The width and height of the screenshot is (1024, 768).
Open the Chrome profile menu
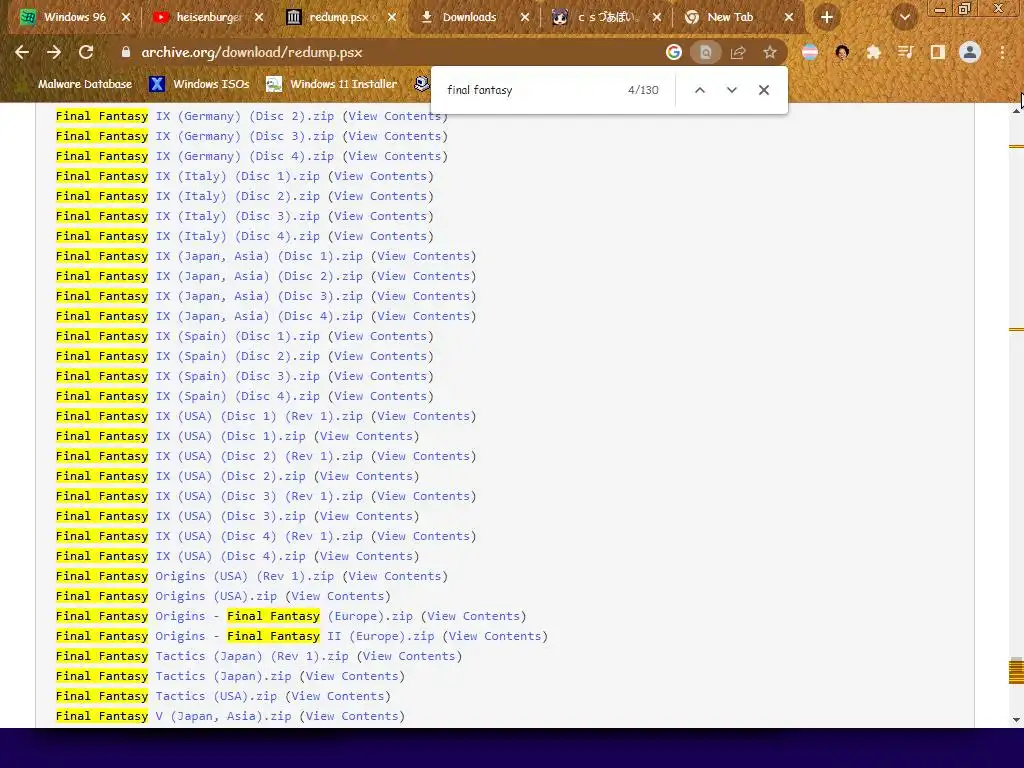(970, 52)
